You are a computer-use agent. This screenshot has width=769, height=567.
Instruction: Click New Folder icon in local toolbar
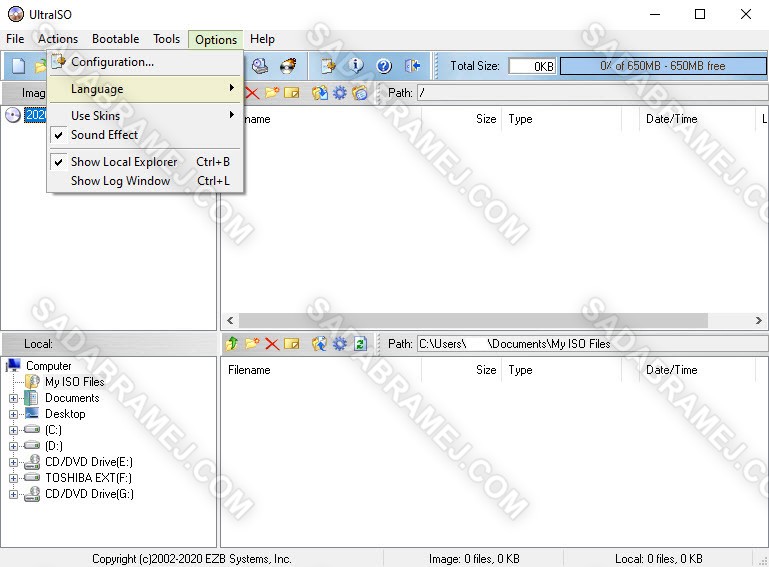coord(252,344)
